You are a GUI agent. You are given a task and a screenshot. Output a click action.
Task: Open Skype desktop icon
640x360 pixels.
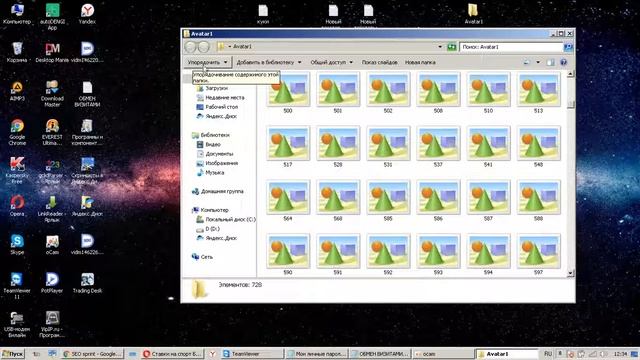pos(17,244)
